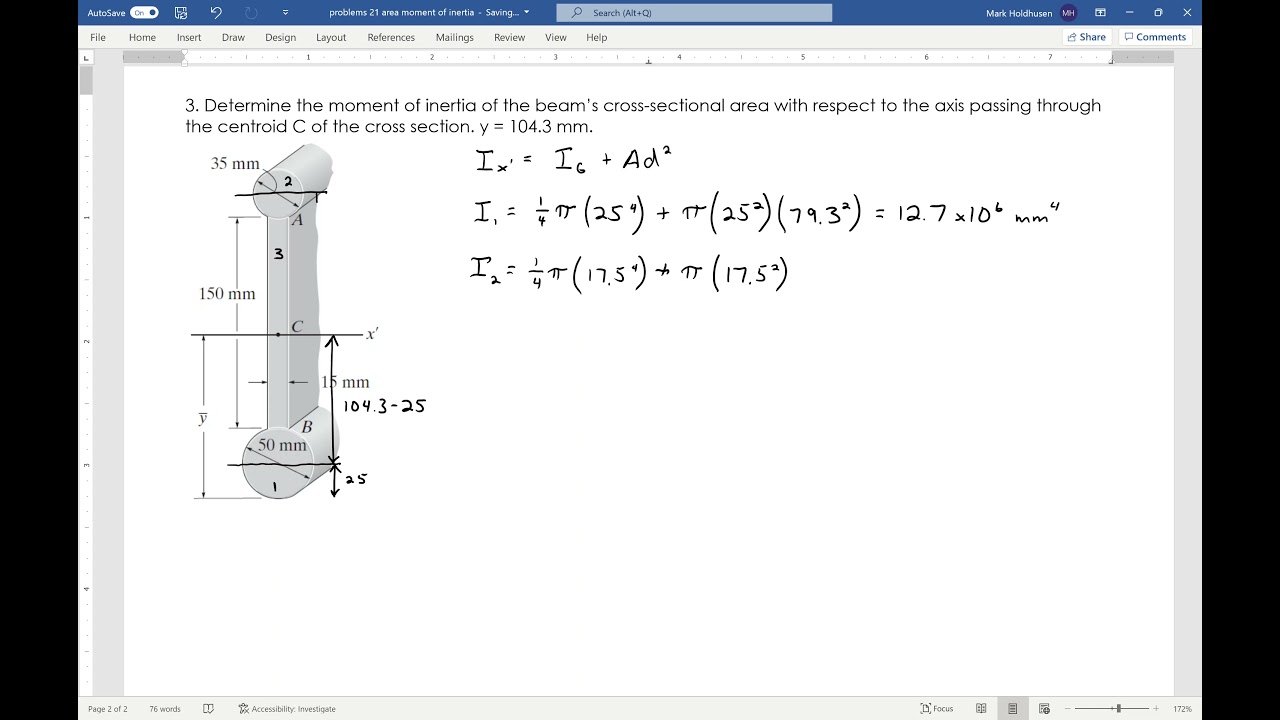Click the problem 3 statement text
The height and width of the screenshot is (720, 1280).
[x=643, y=116]
